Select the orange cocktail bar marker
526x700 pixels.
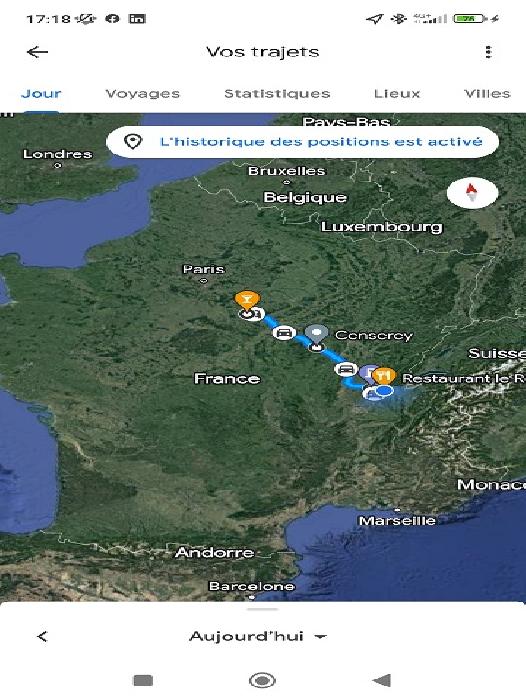pos(247,300)
